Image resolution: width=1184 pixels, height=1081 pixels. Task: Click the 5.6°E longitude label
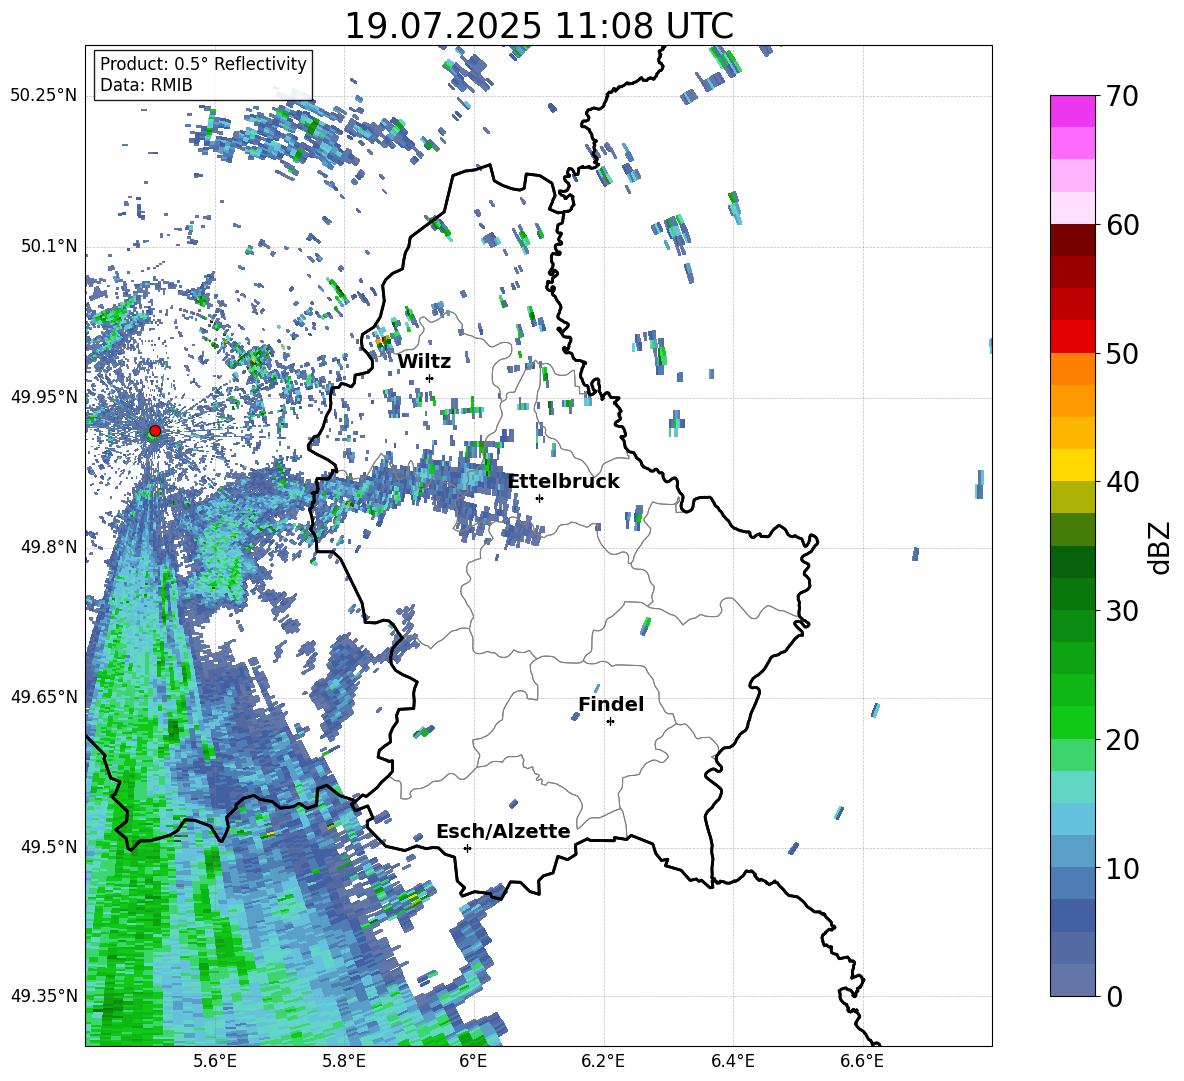pyautogui.click(x=214, y=1062)
